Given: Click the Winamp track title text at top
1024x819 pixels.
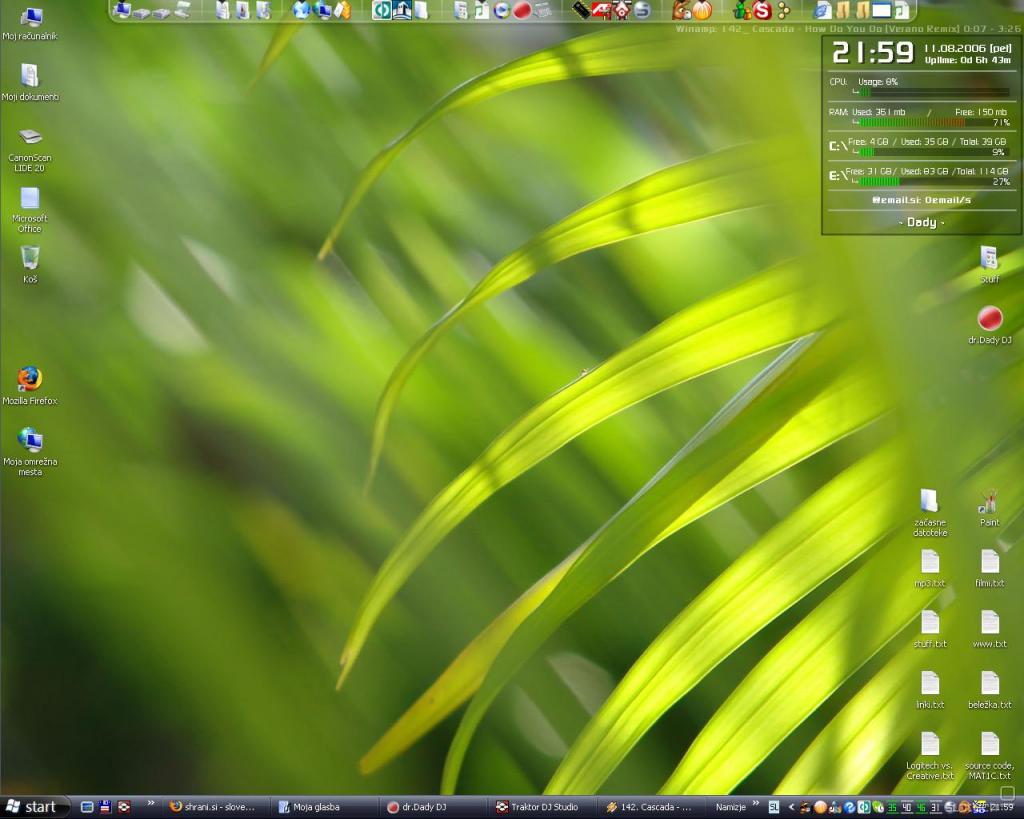Looking at the screenshot, I should pyautogui.click(x=848, y=29).
